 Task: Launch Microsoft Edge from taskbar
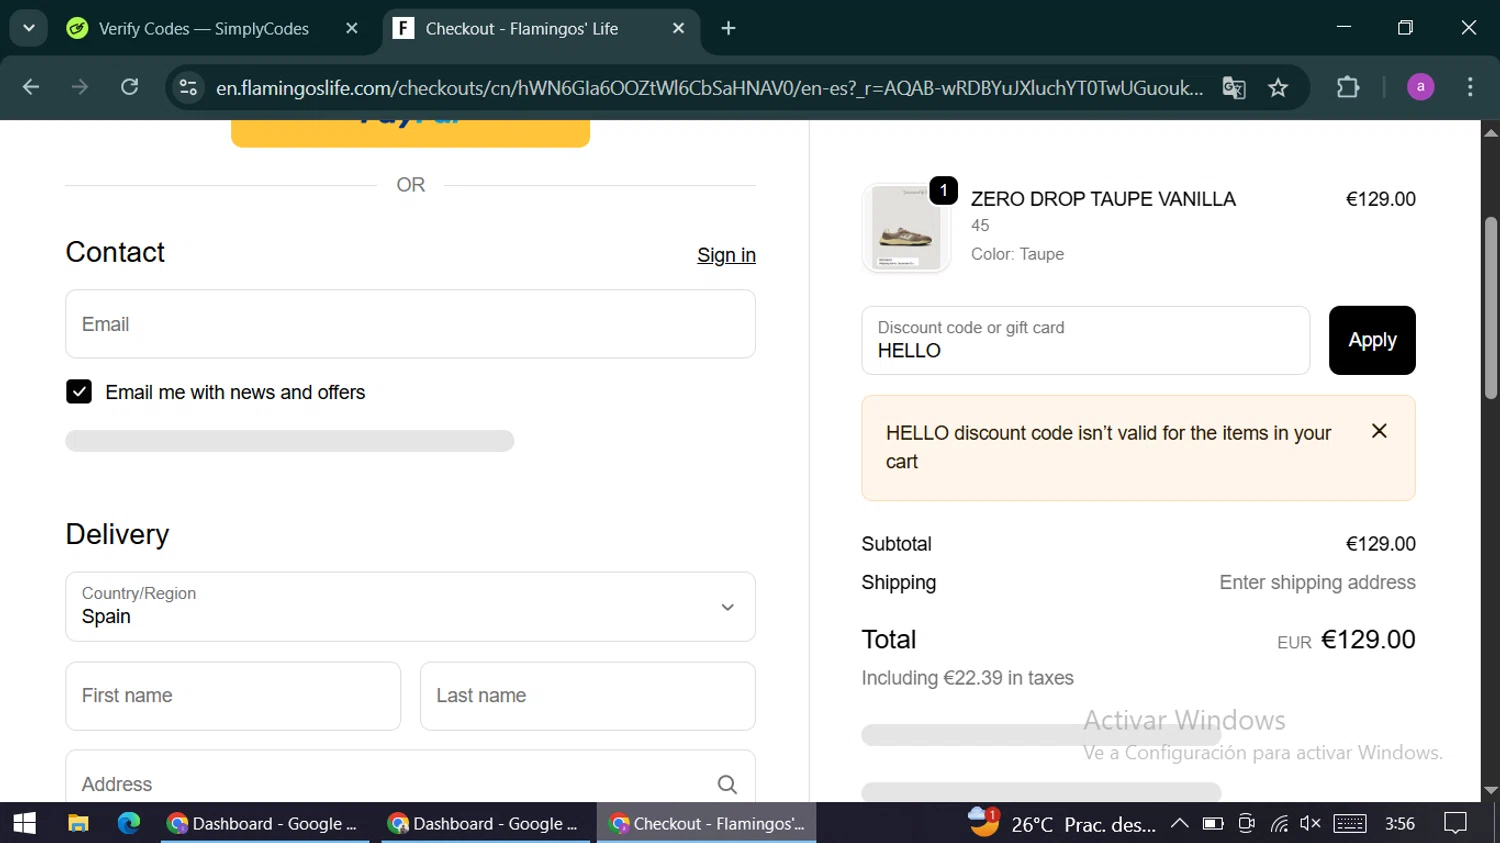coord(129,823)
